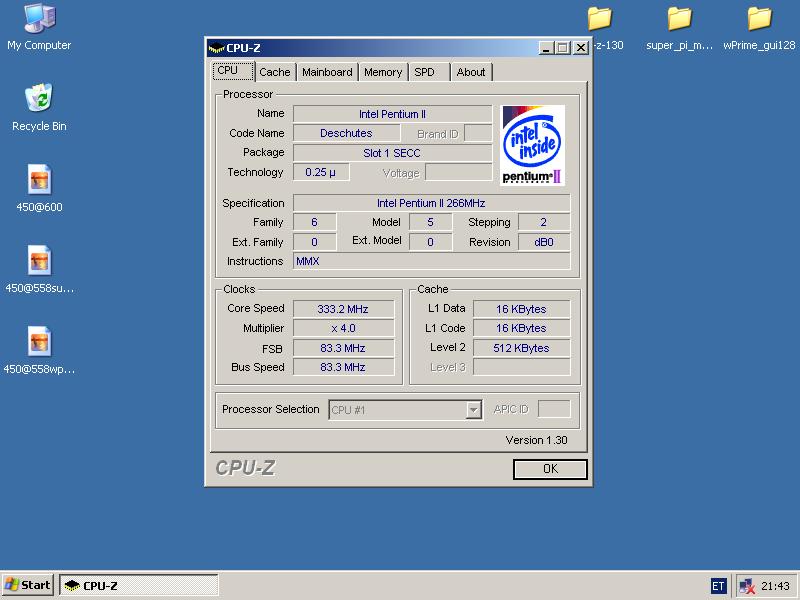The height and width of the screenshot is (600, 800).
Task: Open the Memory tab
Action: (x=383, y=72)
